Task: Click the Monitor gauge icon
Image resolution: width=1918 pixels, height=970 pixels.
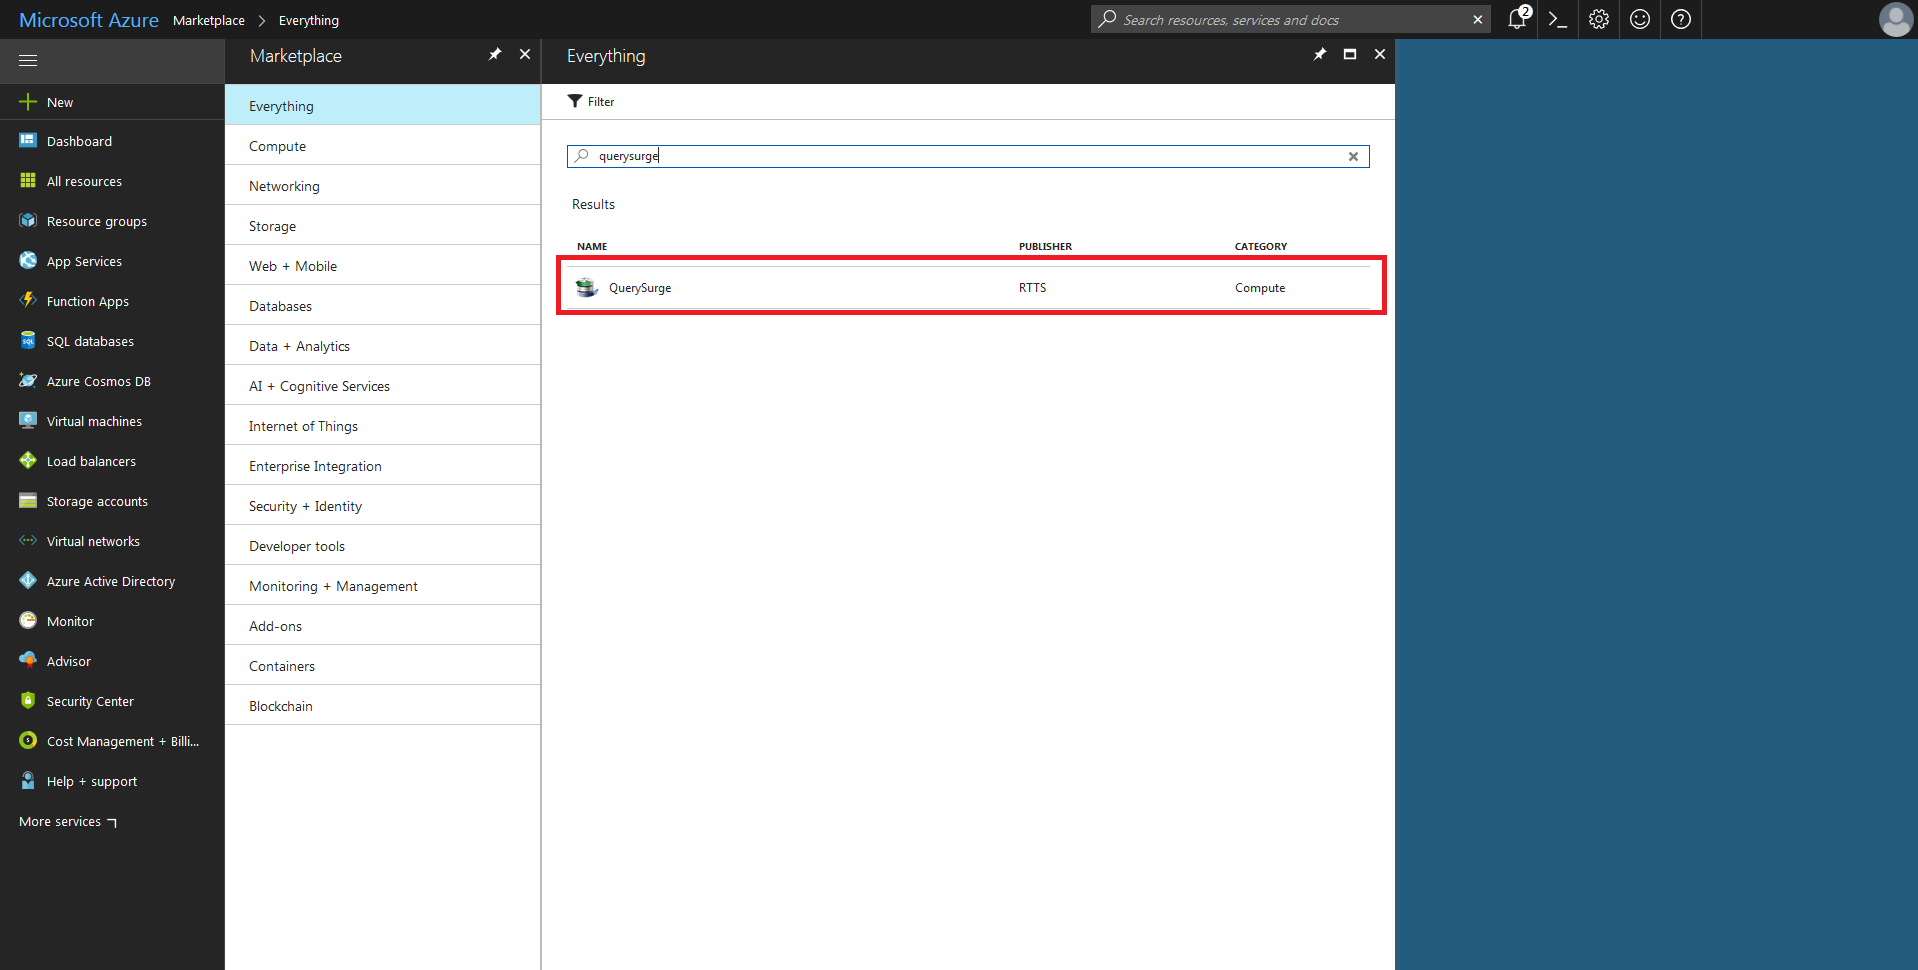Action: 28,621
